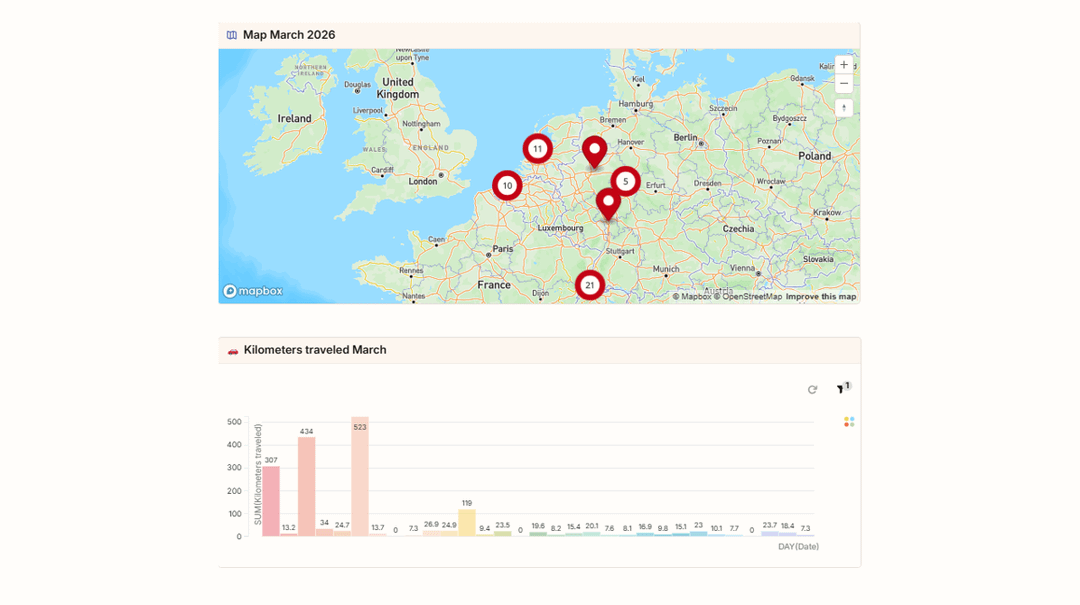
Task: Select the 434 km bar
Action: point(306,486)
